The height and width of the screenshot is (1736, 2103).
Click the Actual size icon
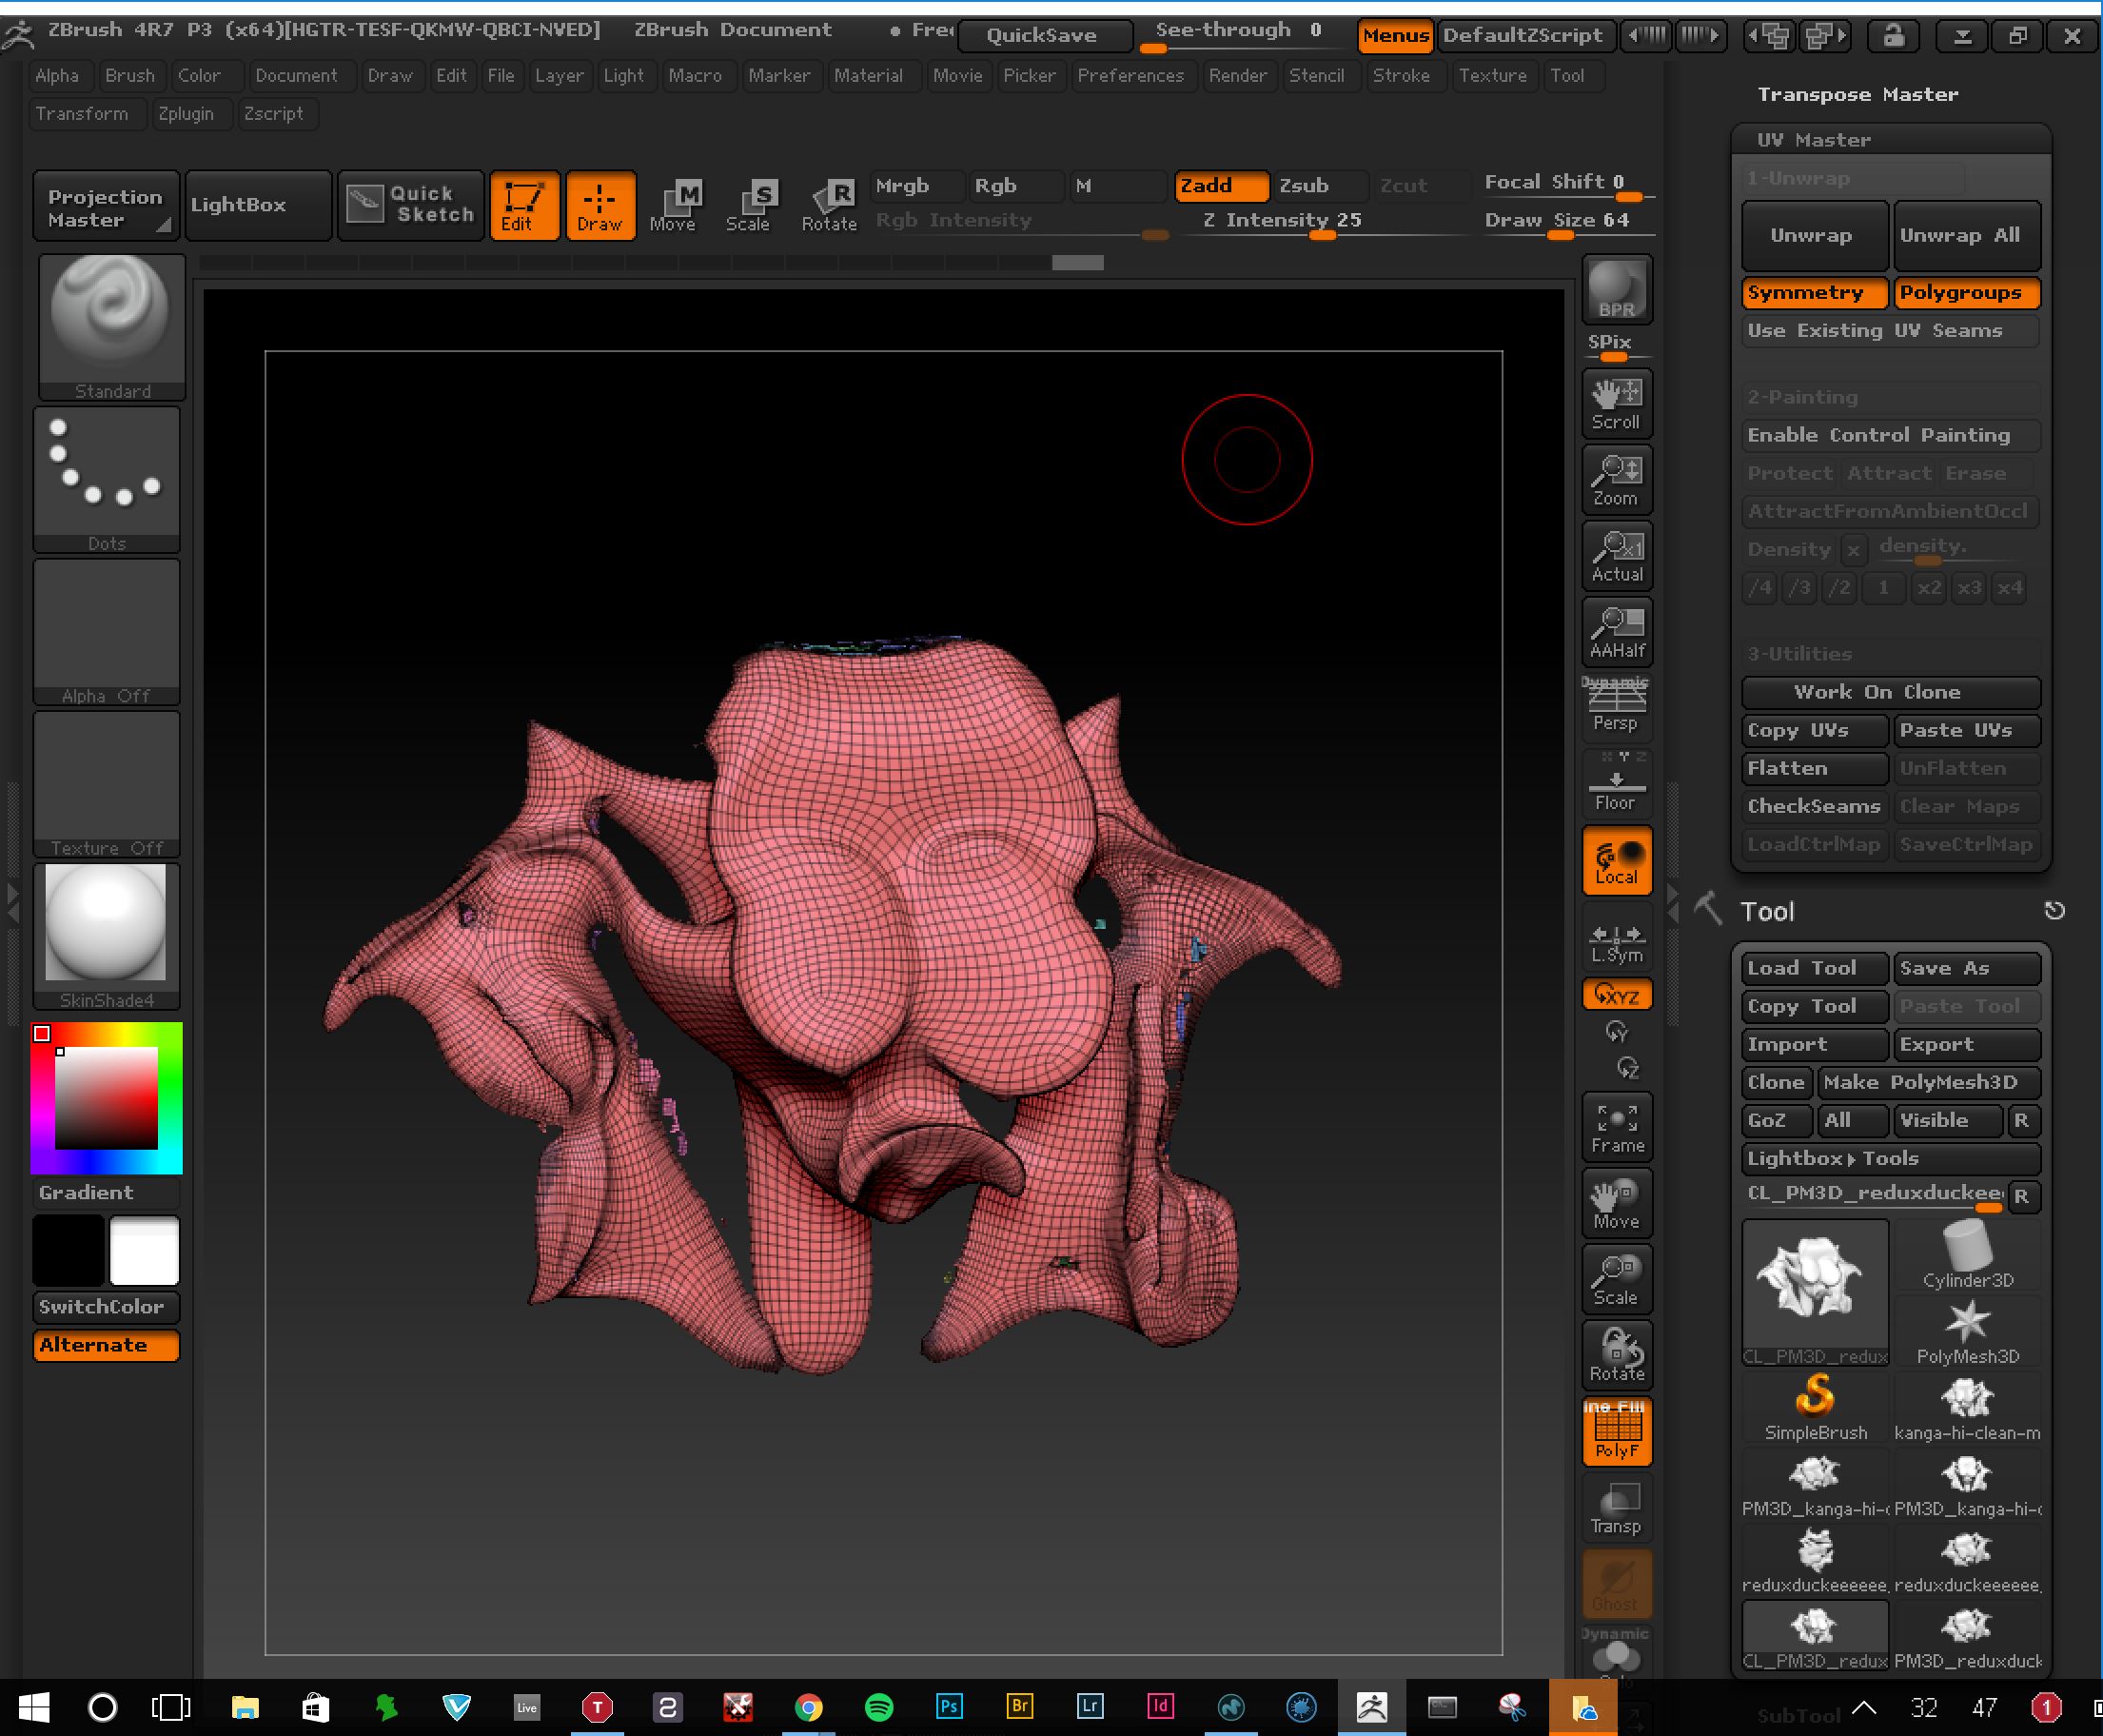point(1616,556)
